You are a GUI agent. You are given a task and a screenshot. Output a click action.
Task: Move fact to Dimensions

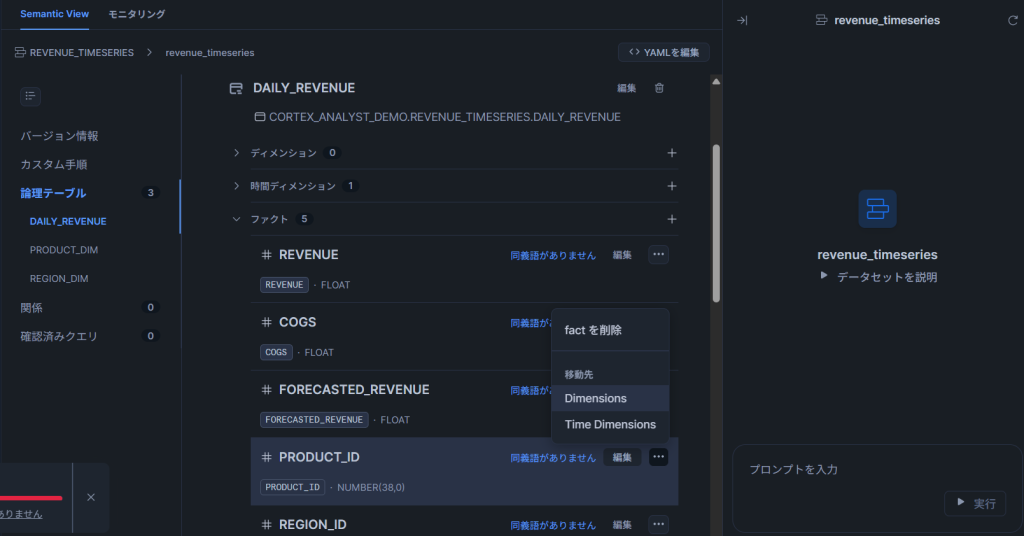(610, 398)
